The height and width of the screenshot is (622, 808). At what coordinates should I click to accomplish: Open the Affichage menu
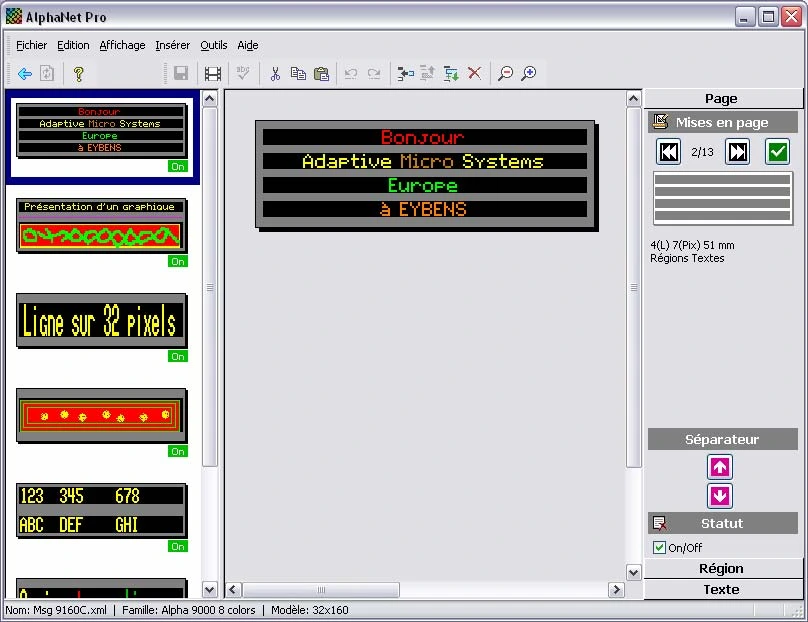[122, 45]
